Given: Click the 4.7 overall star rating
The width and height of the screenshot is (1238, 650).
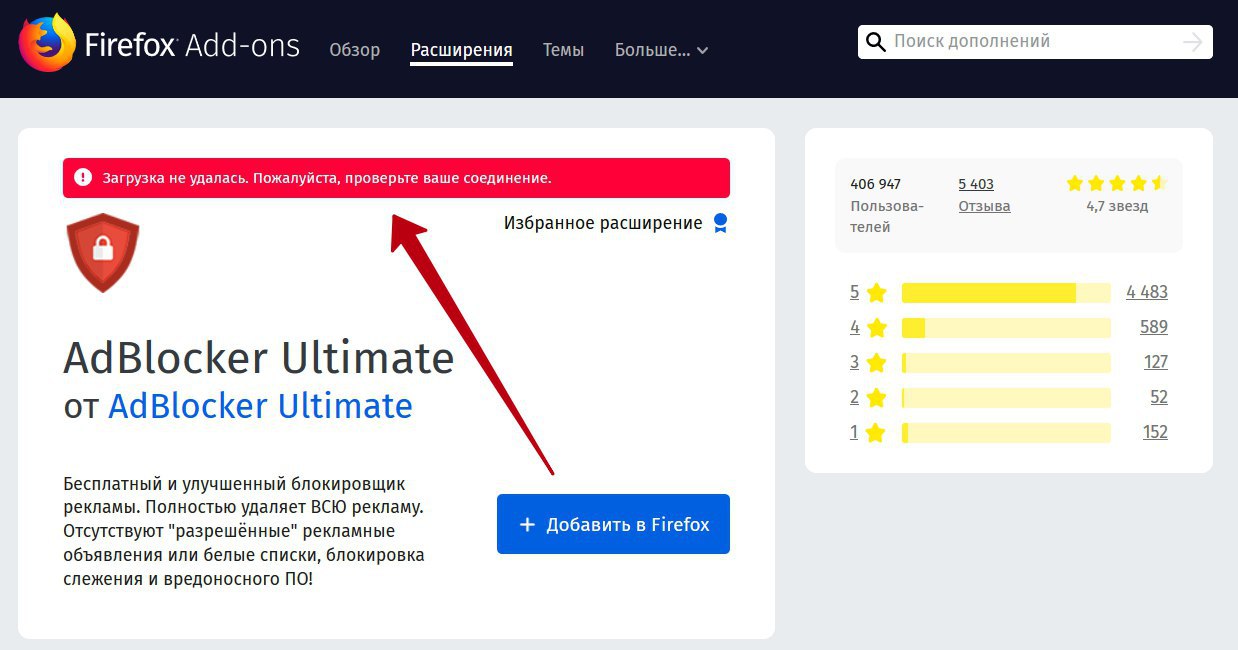Looking at the screenshot, I should pyautogui.click(x=1117, y=183).
